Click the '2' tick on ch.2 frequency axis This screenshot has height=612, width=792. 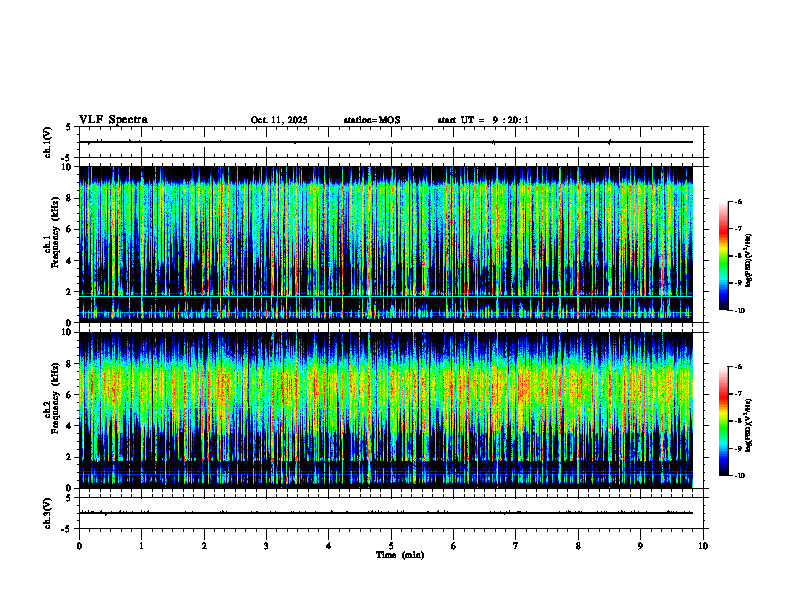(x=70, y=457)
